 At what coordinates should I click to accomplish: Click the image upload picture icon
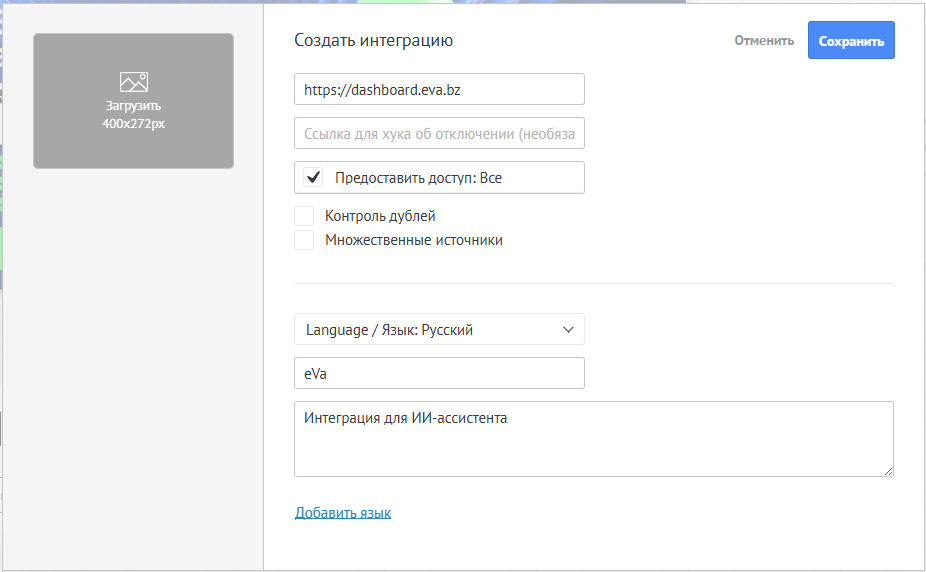pyautogui.click(x=133, y=82)
